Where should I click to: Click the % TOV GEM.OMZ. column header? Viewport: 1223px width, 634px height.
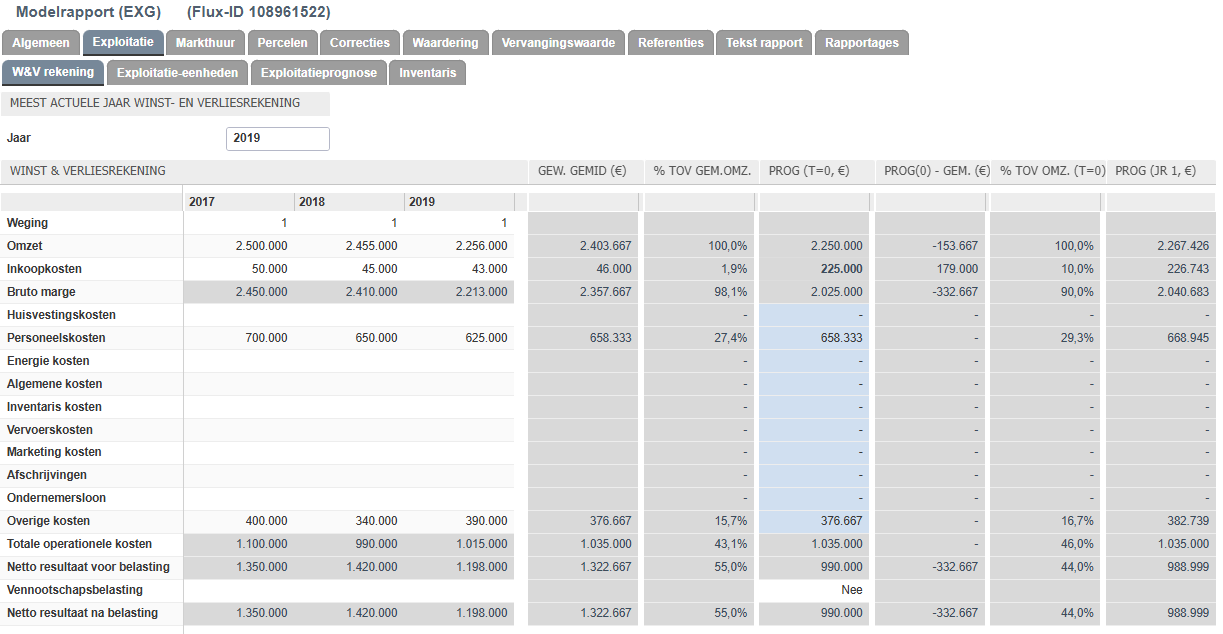point(702,171)
